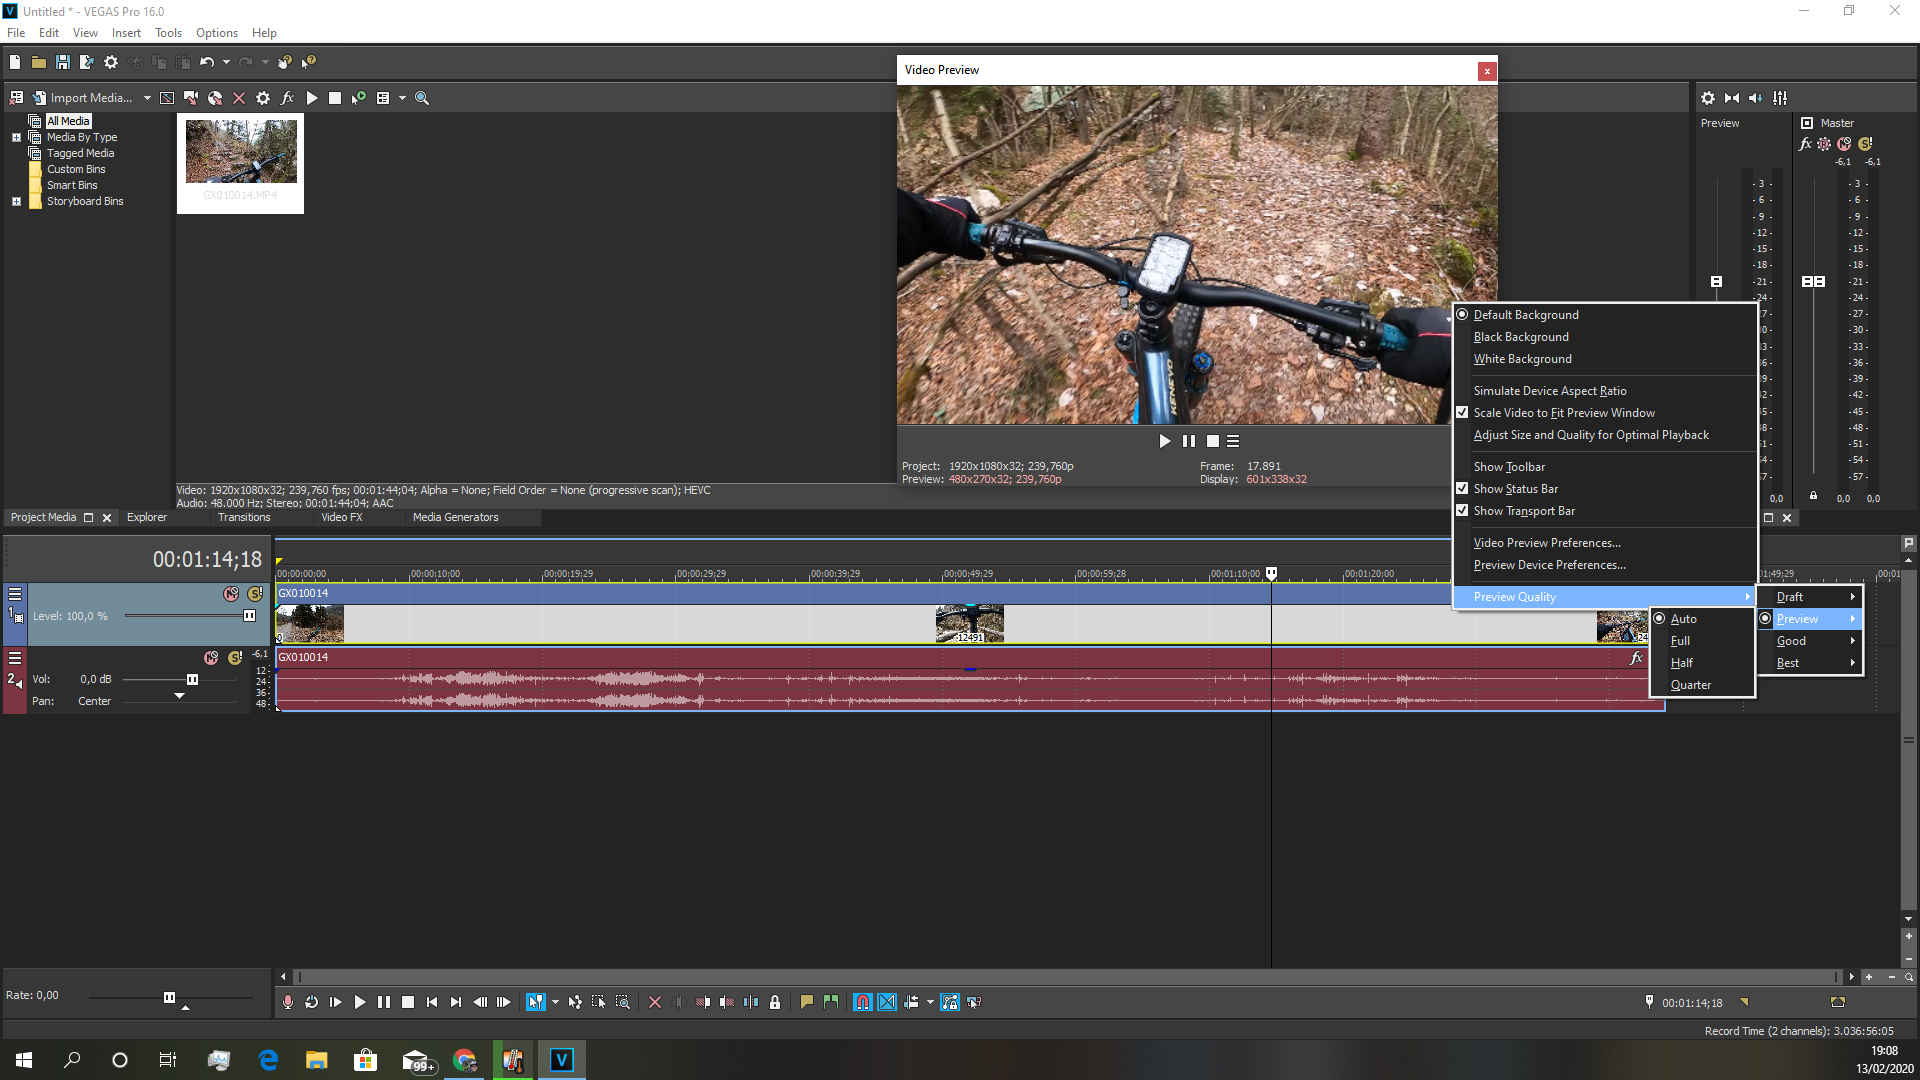Open the Tools menu
Image resolution: width=1920 pixels, height=1080 pixels.
pyautogui.click(x=168, y=33)
